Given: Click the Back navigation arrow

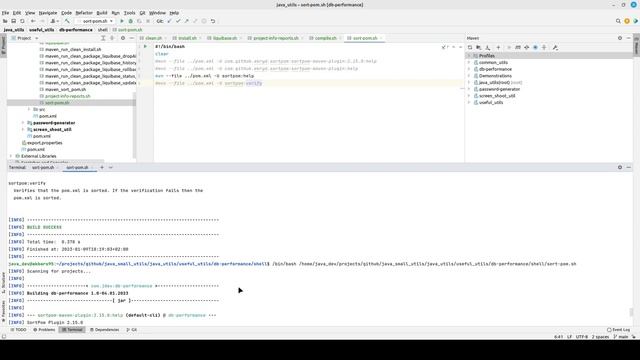Looking at the screenshot, I should [33, 21].
